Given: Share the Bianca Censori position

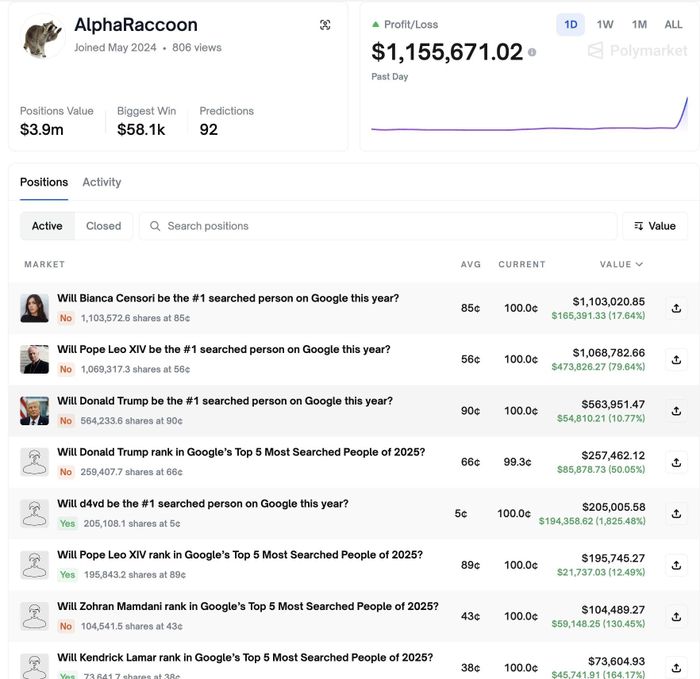Looking at the screenshot, I should pos(676,308).
